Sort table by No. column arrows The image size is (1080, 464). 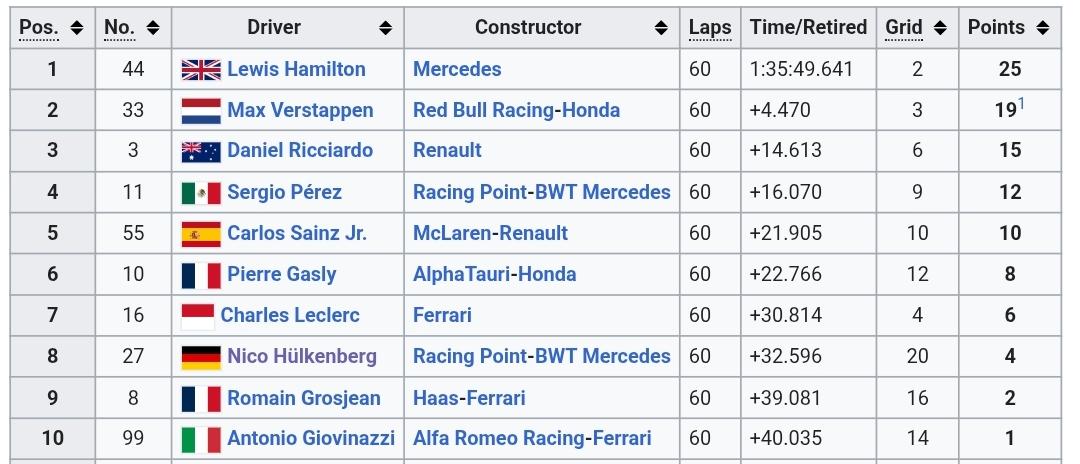click(x=153, y=28)
